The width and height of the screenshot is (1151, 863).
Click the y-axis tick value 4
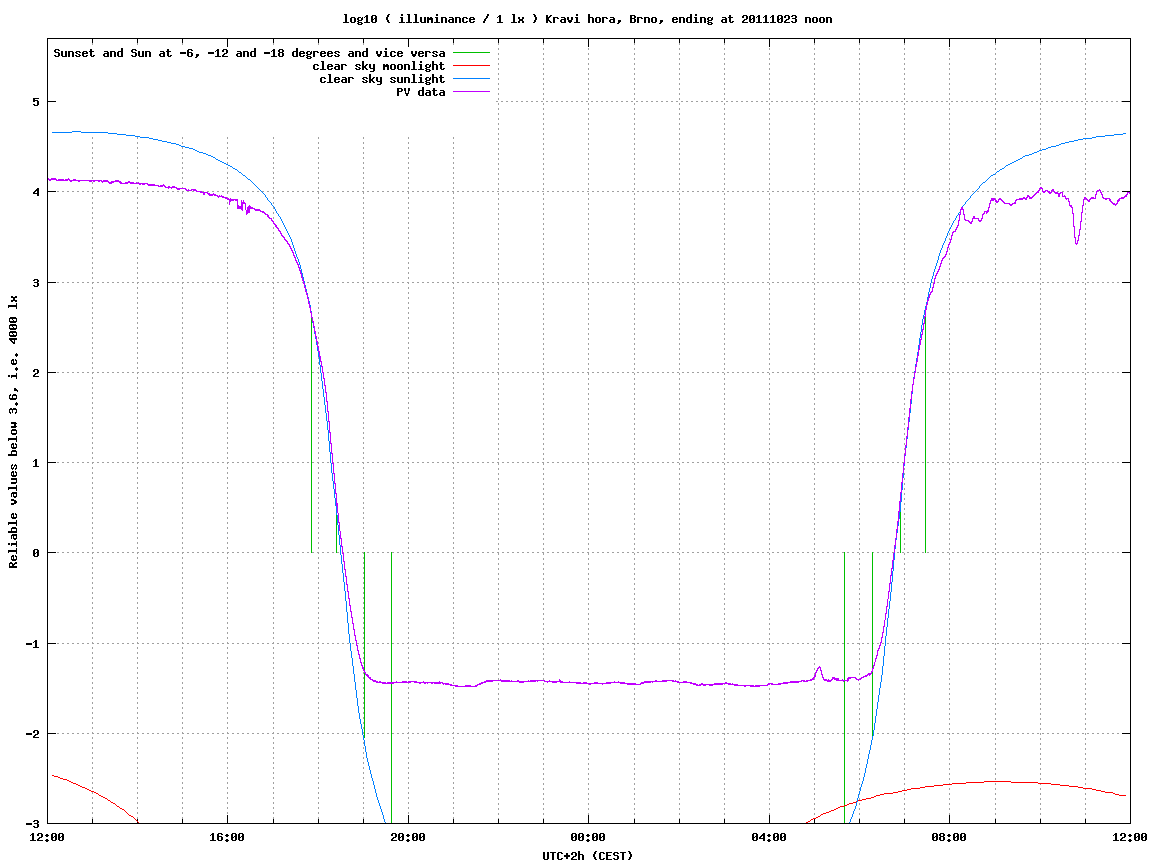pyautogui.click(x=36, y=192)
